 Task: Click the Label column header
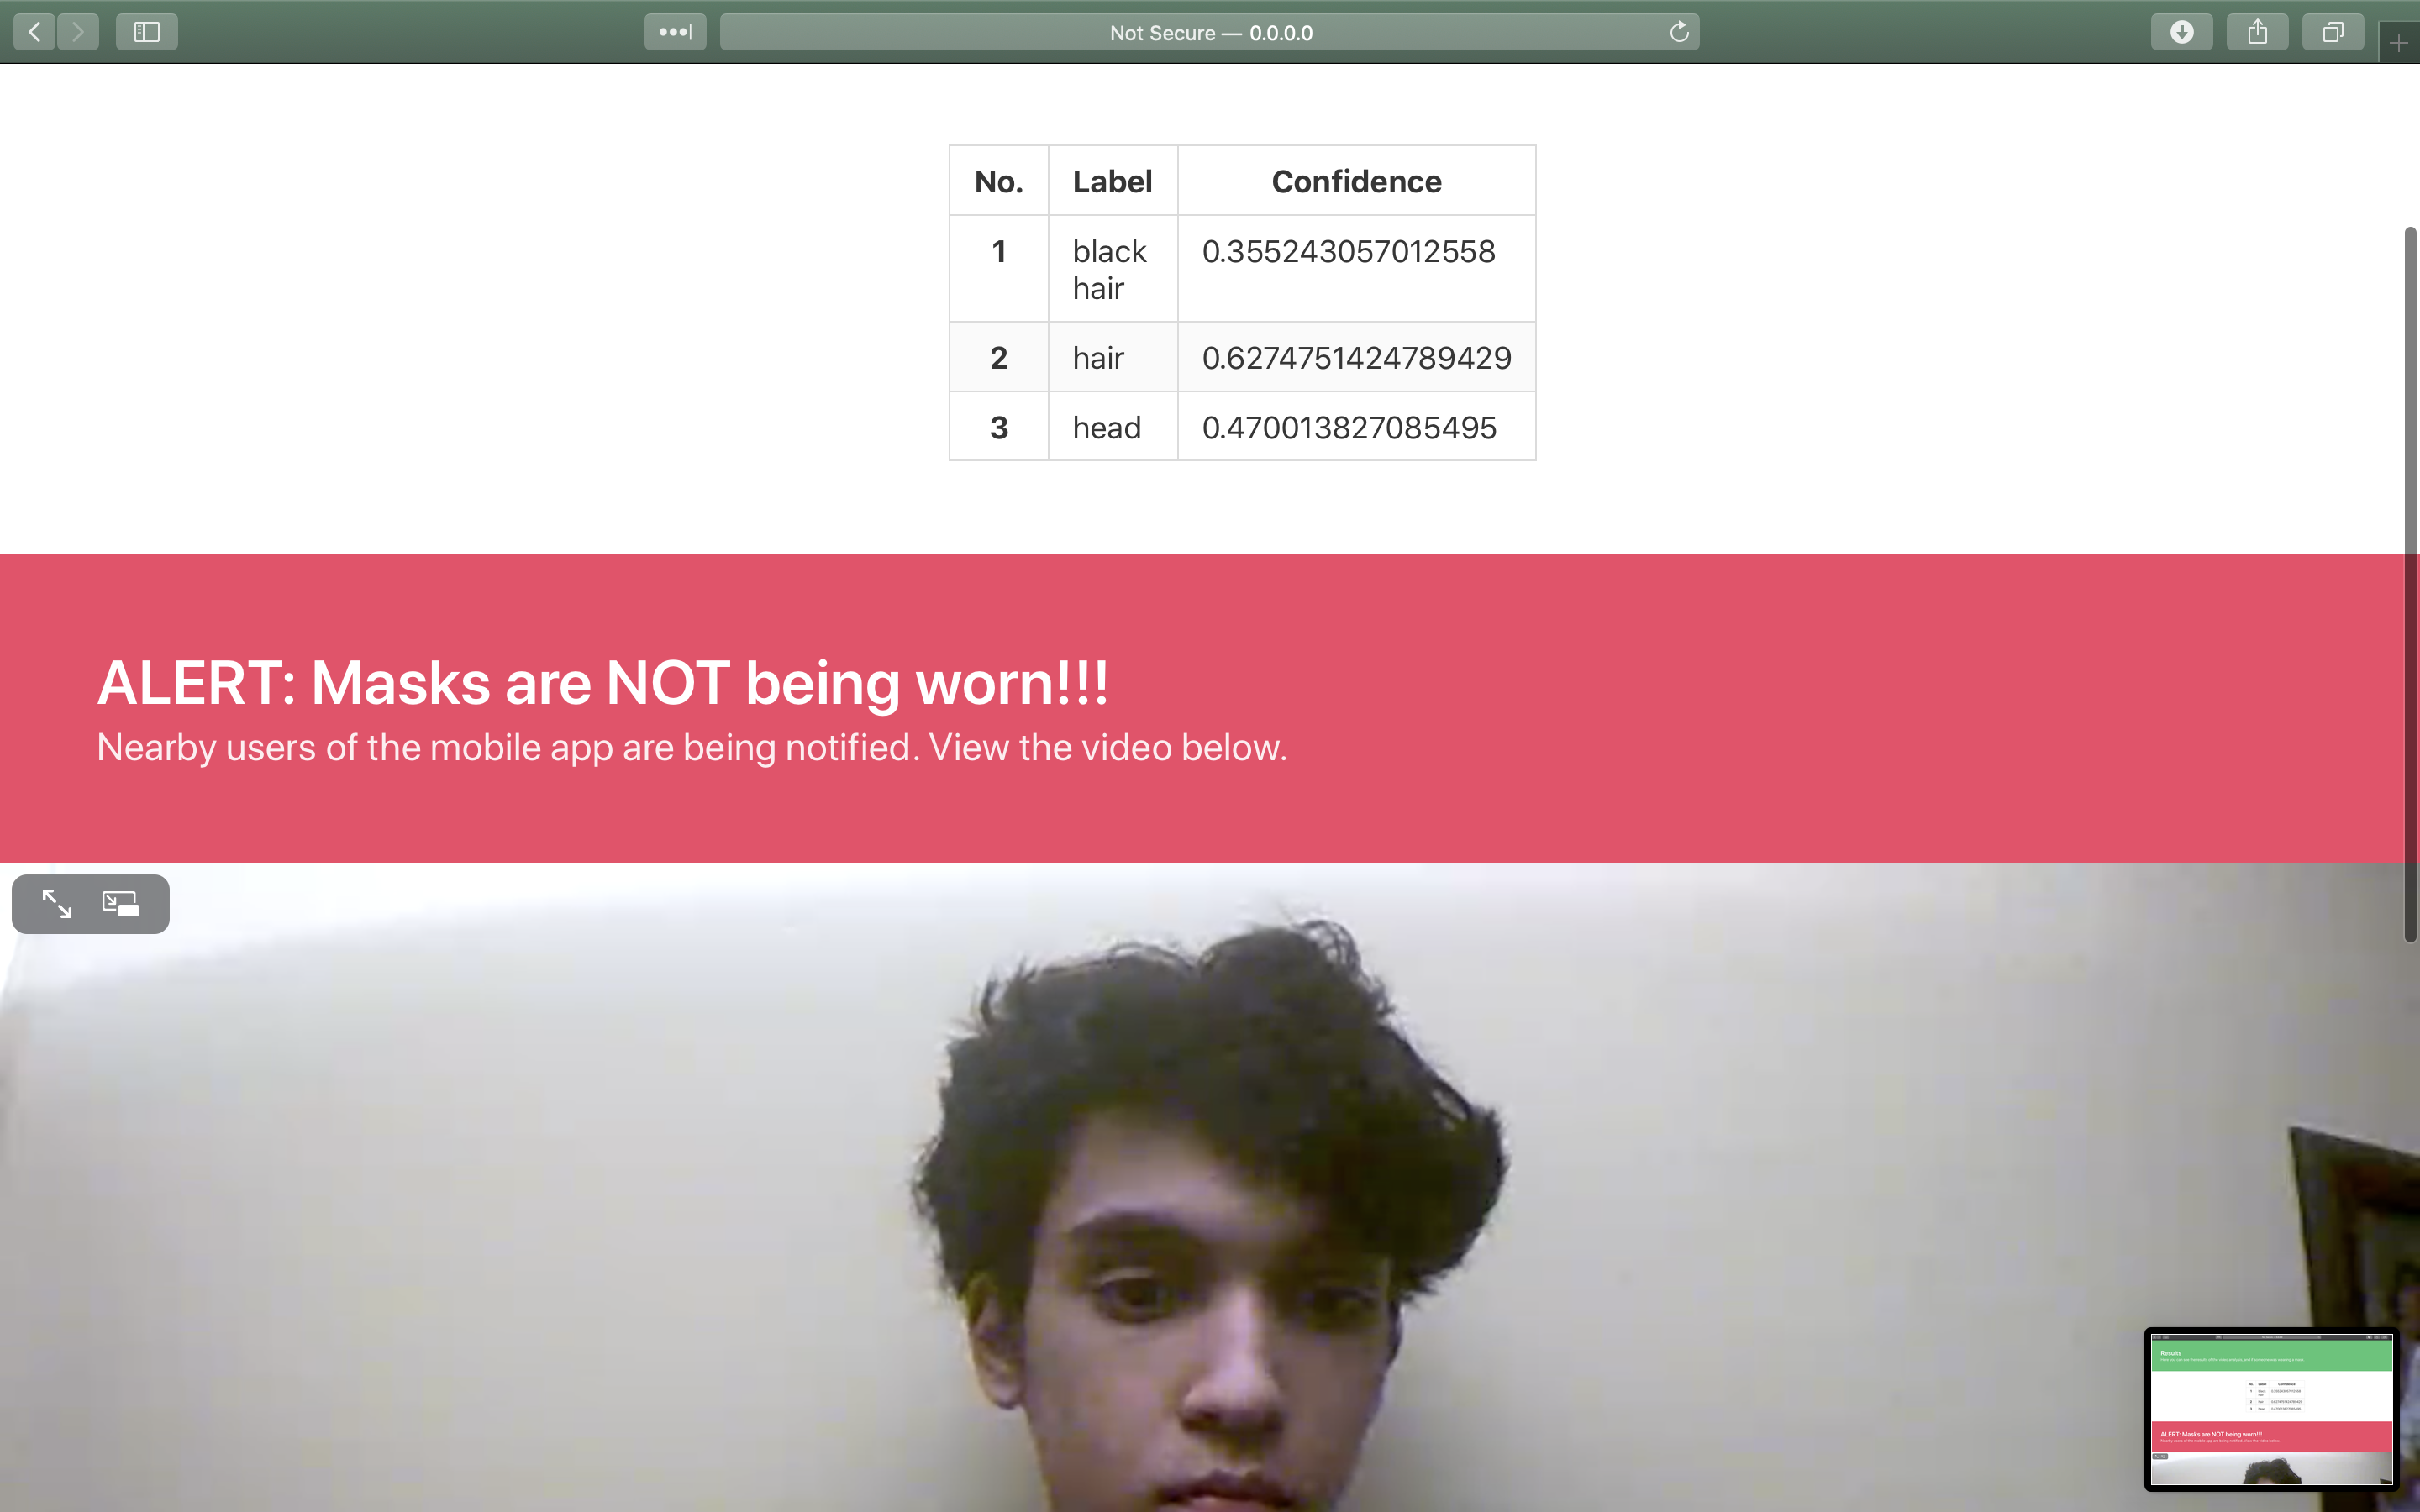[1112, 181]
